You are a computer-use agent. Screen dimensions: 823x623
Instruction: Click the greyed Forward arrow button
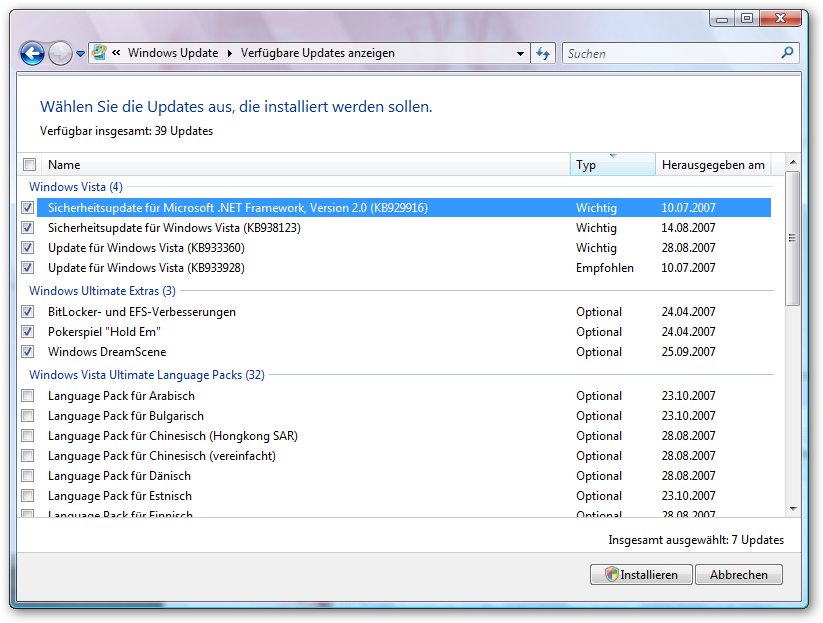(x=60, y=54)
